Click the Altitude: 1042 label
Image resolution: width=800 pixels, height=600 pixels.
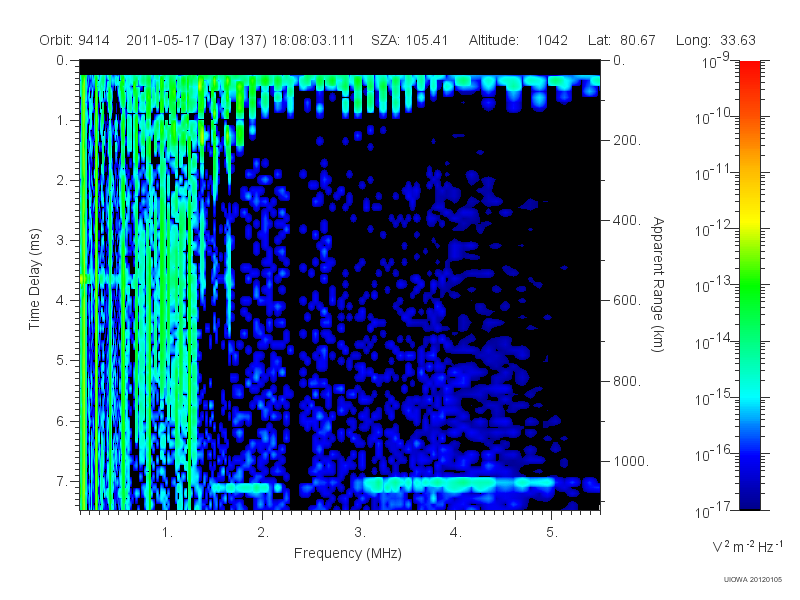[x=518, y=40]
